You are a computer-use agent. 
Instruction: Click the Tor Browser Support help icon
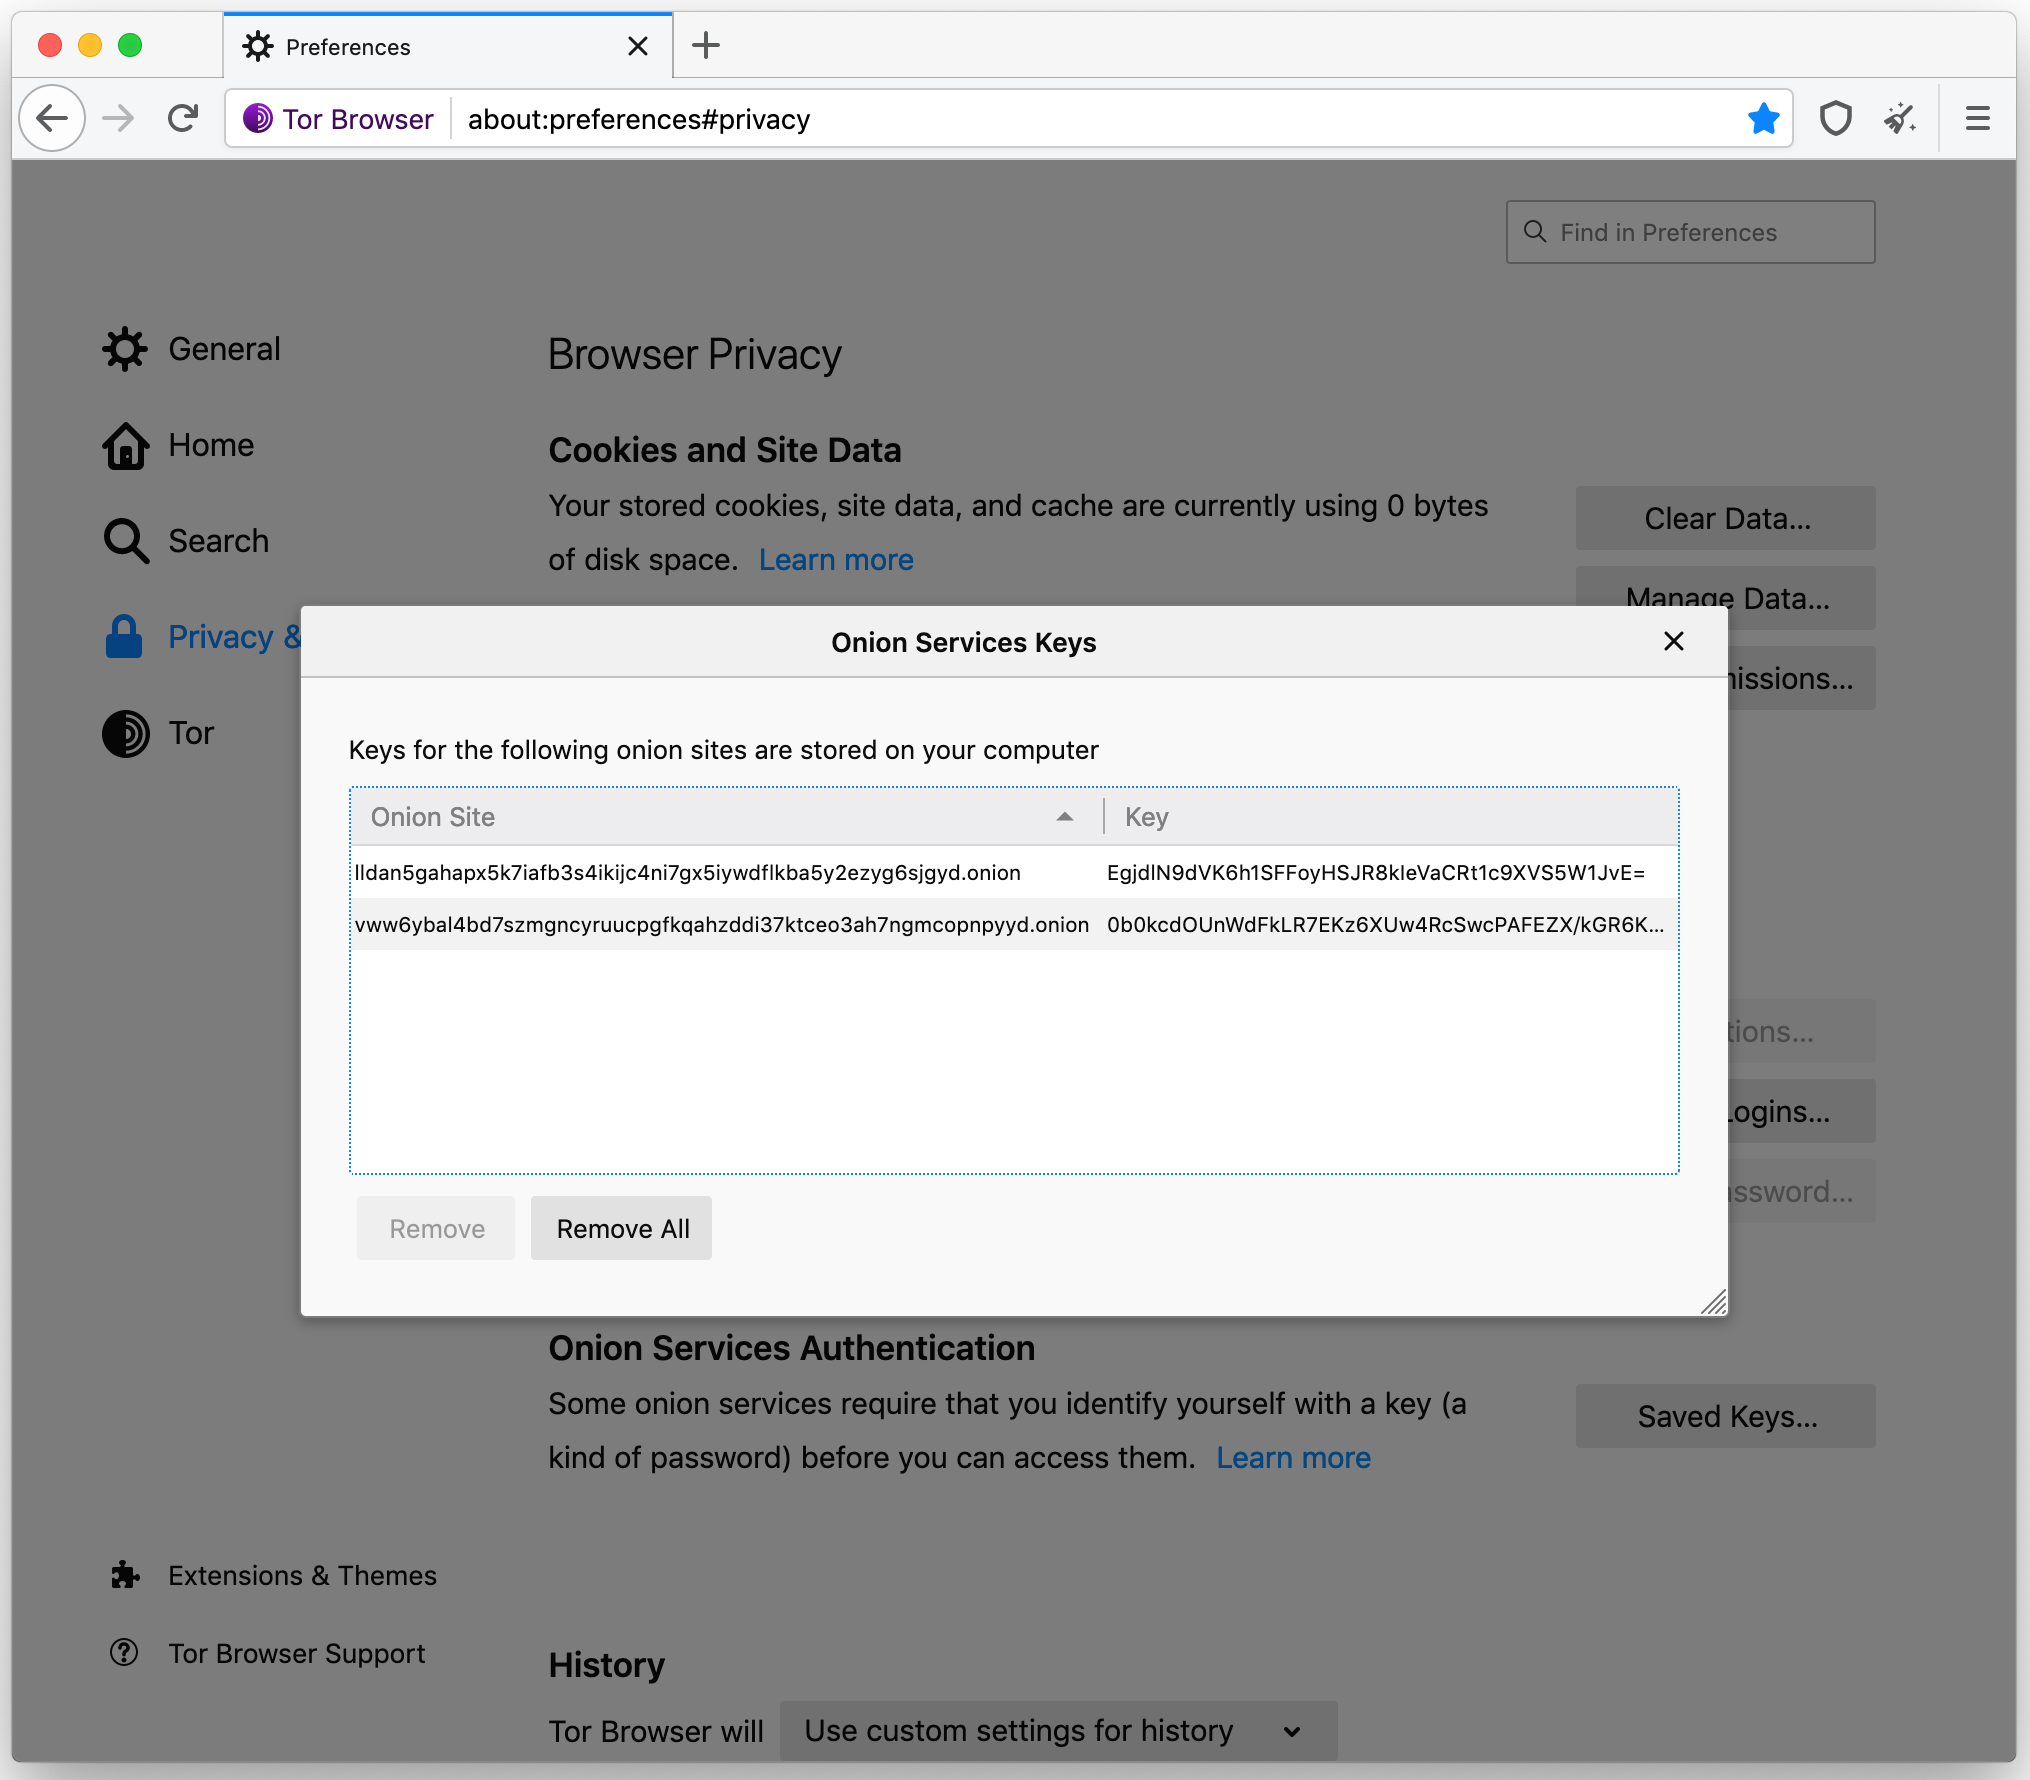click(124, 1653)
